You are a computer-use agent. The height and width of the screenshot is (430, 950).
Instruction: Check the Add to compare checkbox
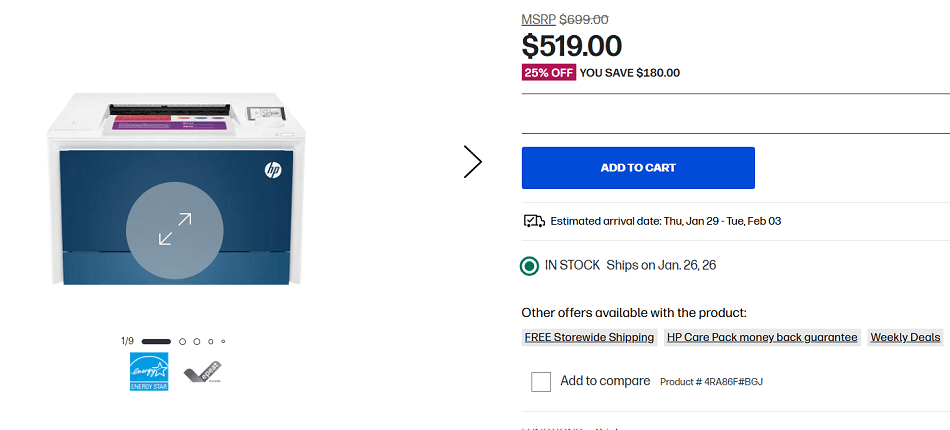click(541, 381)
